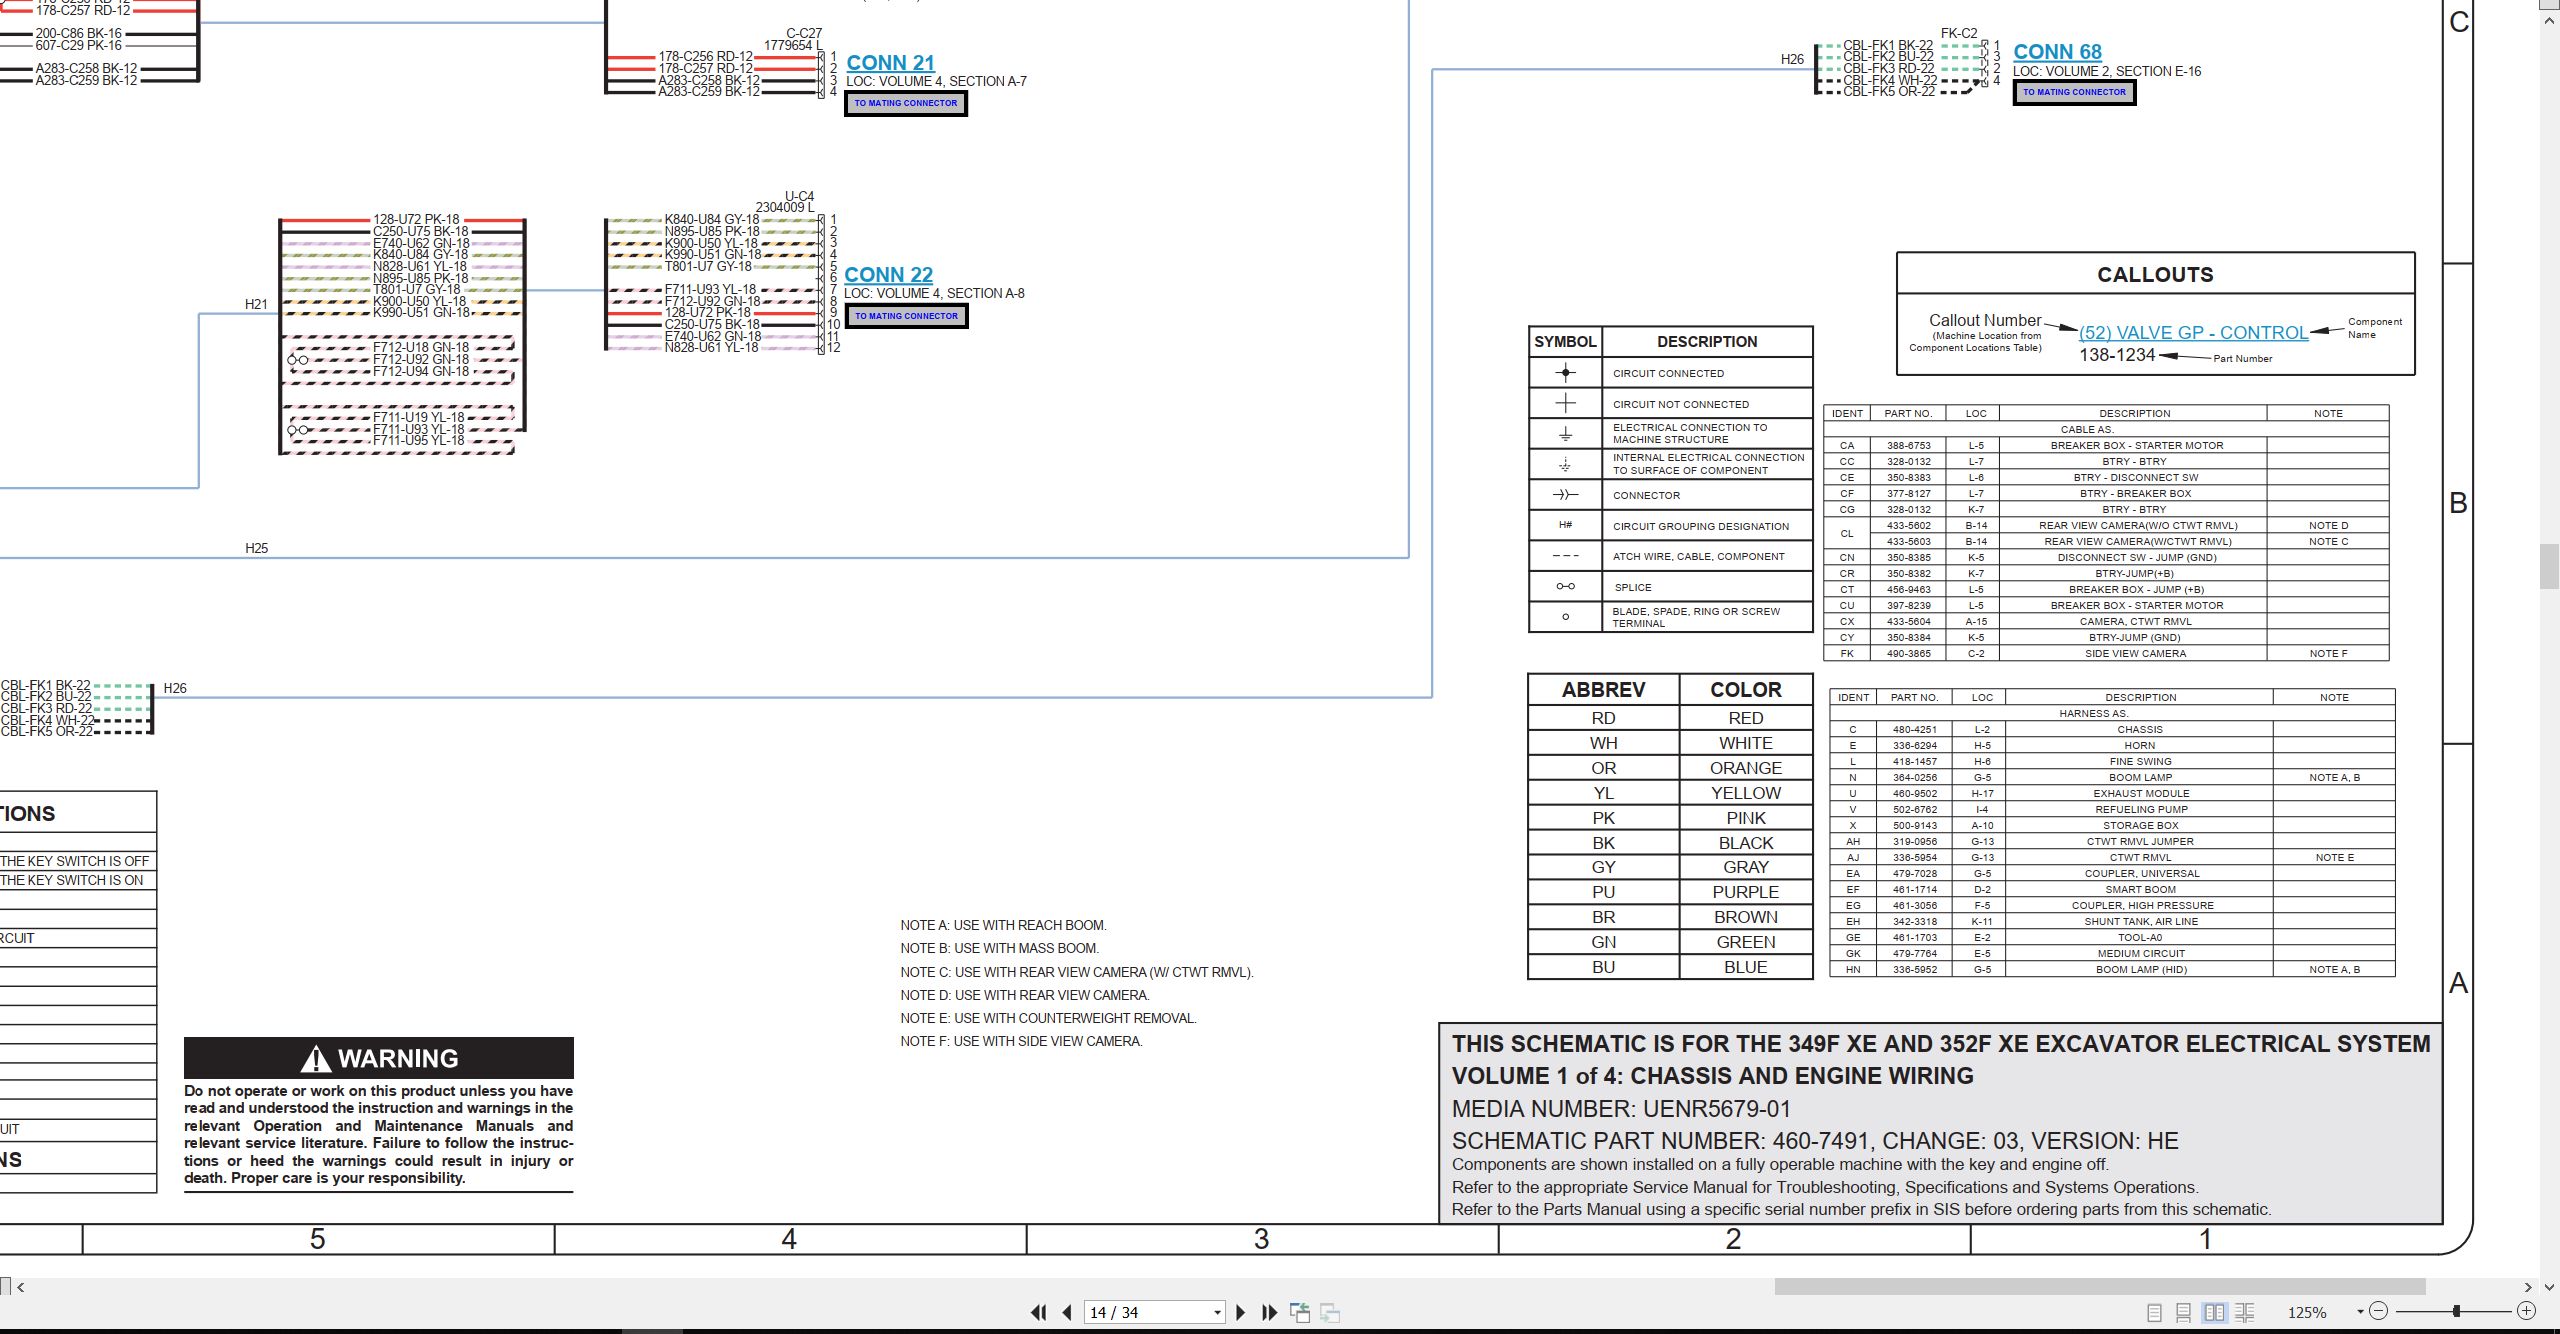Open the zoom percentage dropdown arrow
2560x1334 pixels.
point(2360,1312)
